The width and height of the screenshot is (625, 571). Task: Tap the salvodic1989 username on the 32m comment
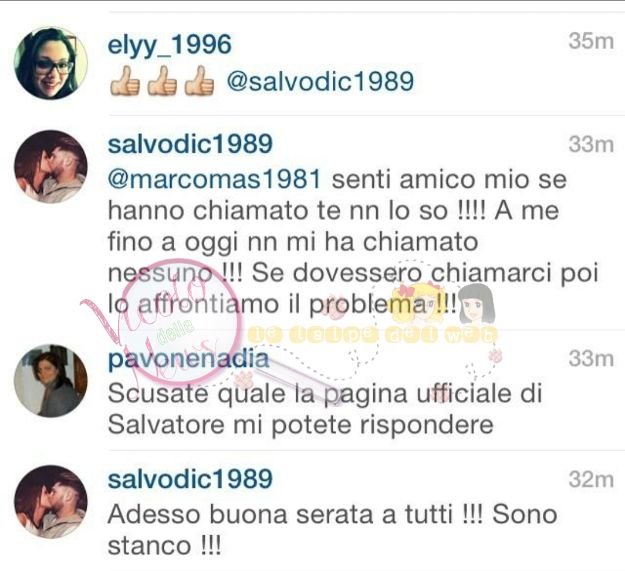[190, 479]
